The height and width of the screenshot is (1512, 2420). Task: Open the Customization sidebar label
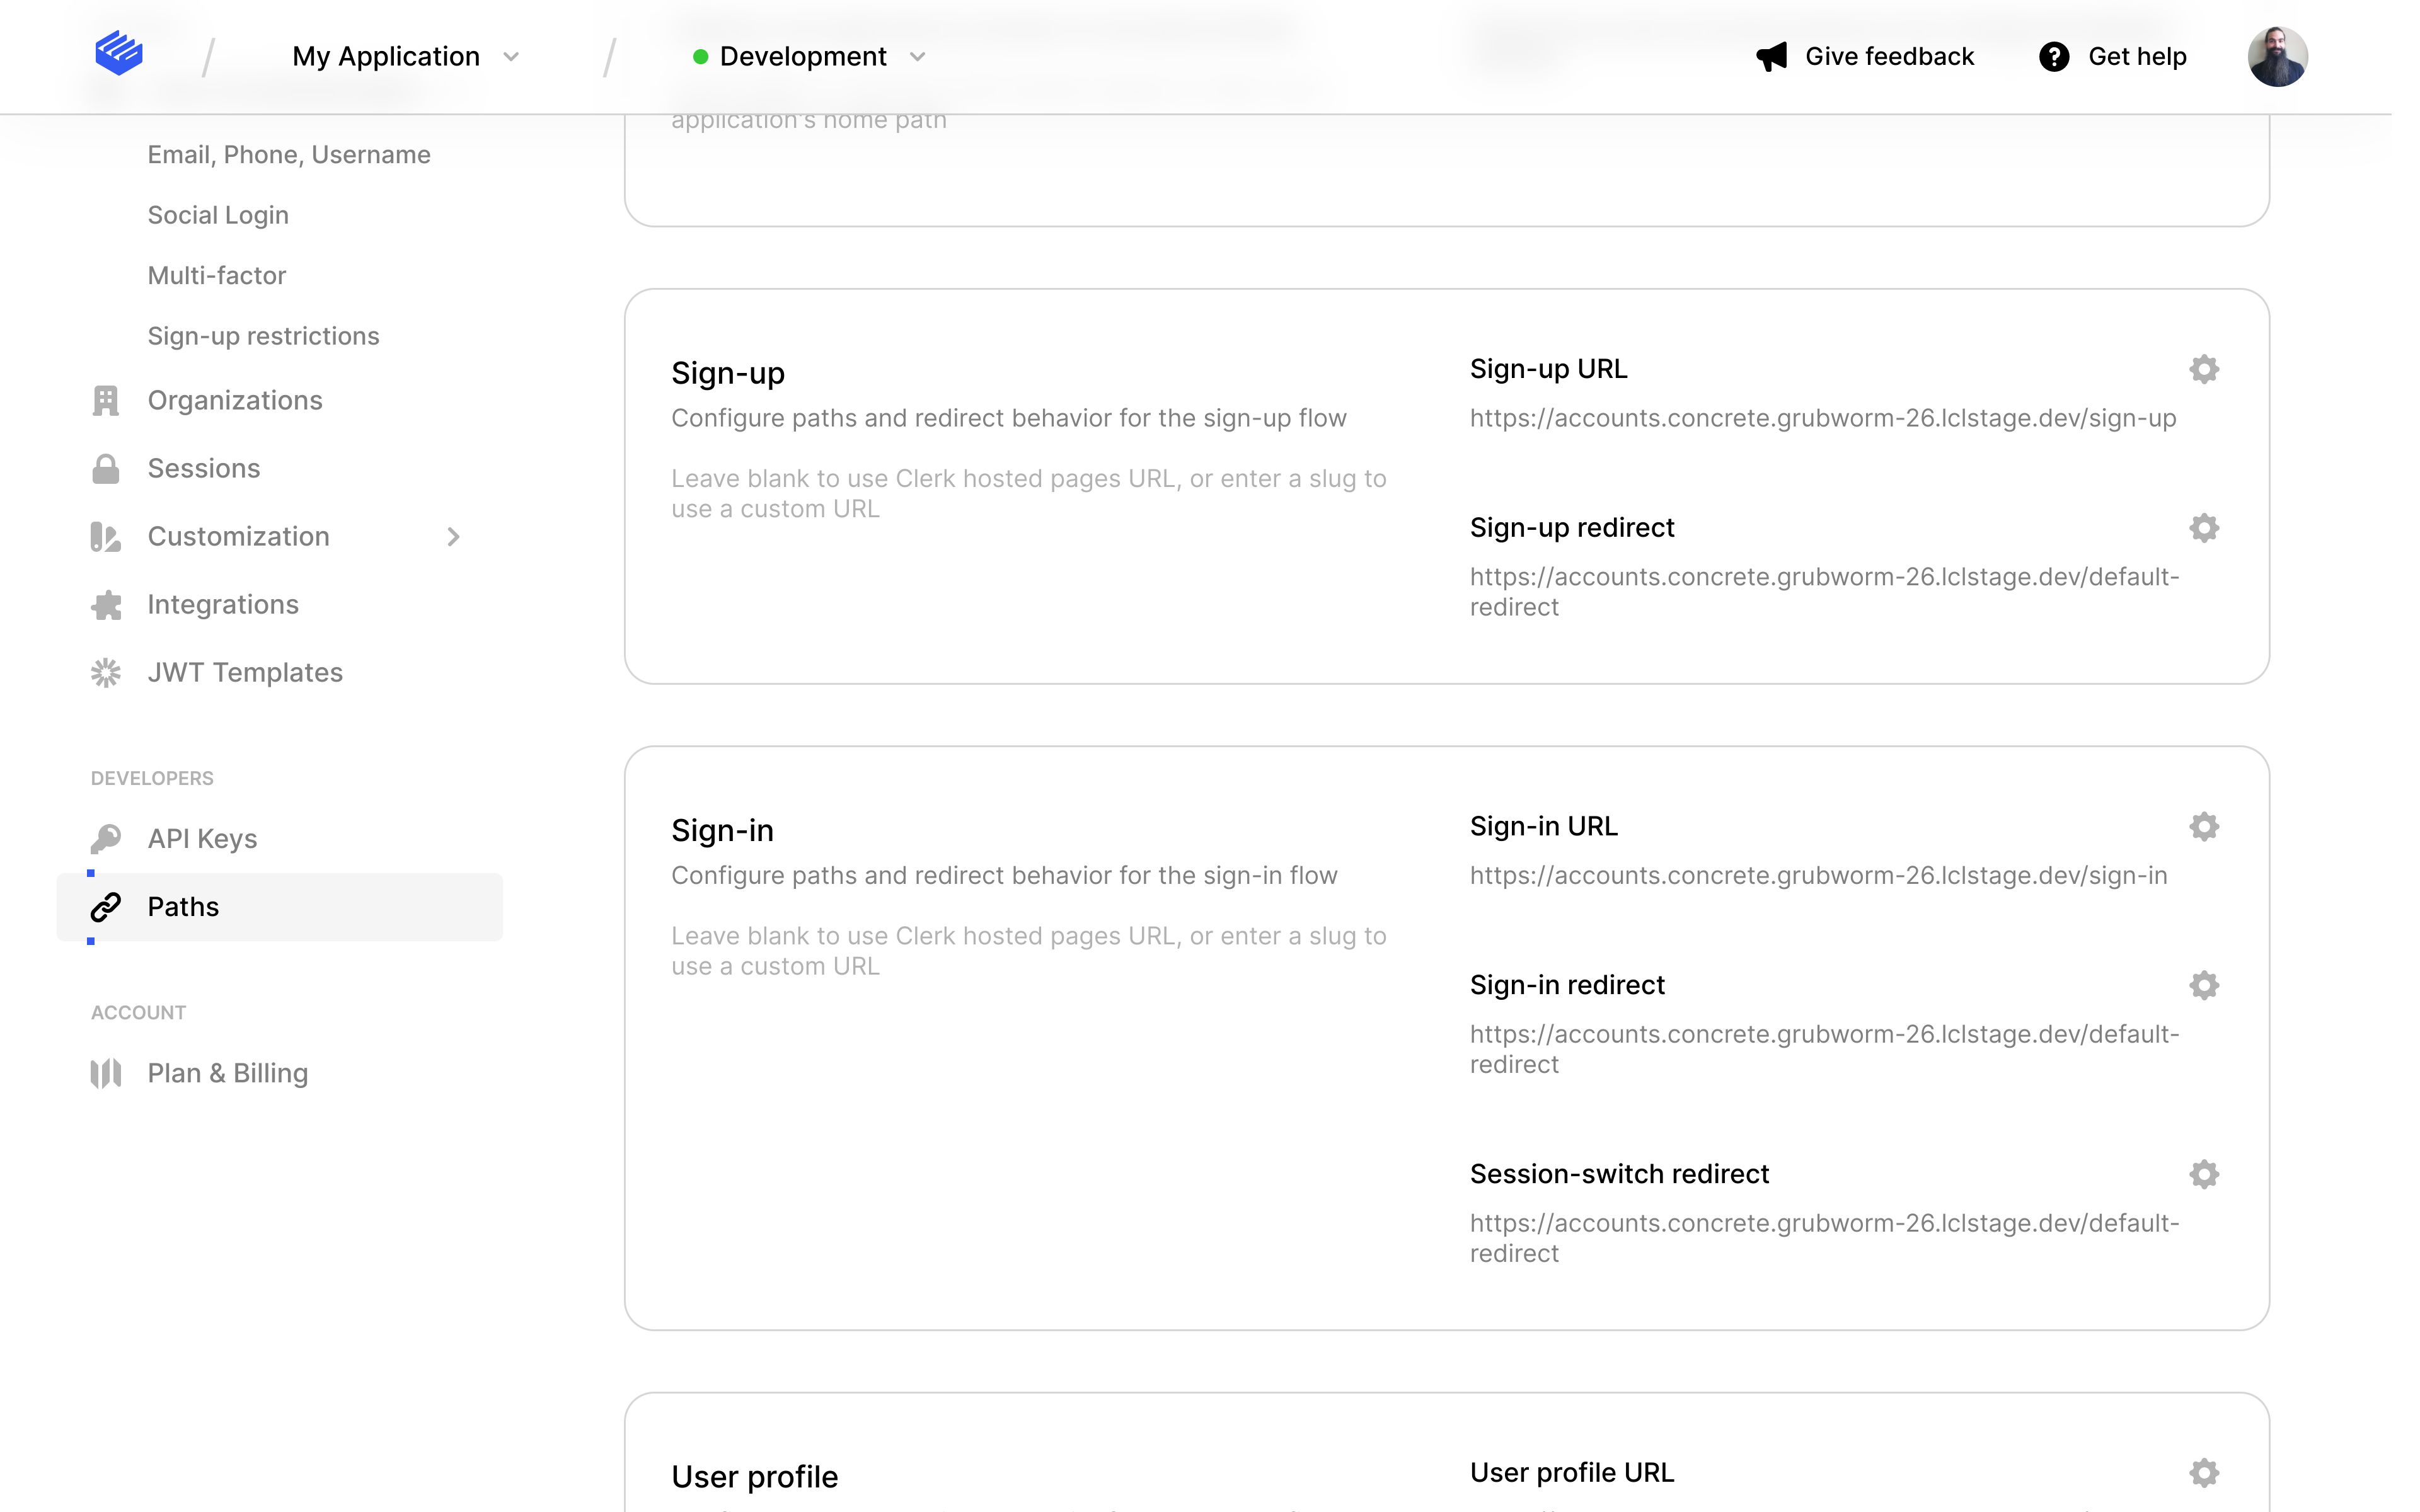click(x=238, y=537)
